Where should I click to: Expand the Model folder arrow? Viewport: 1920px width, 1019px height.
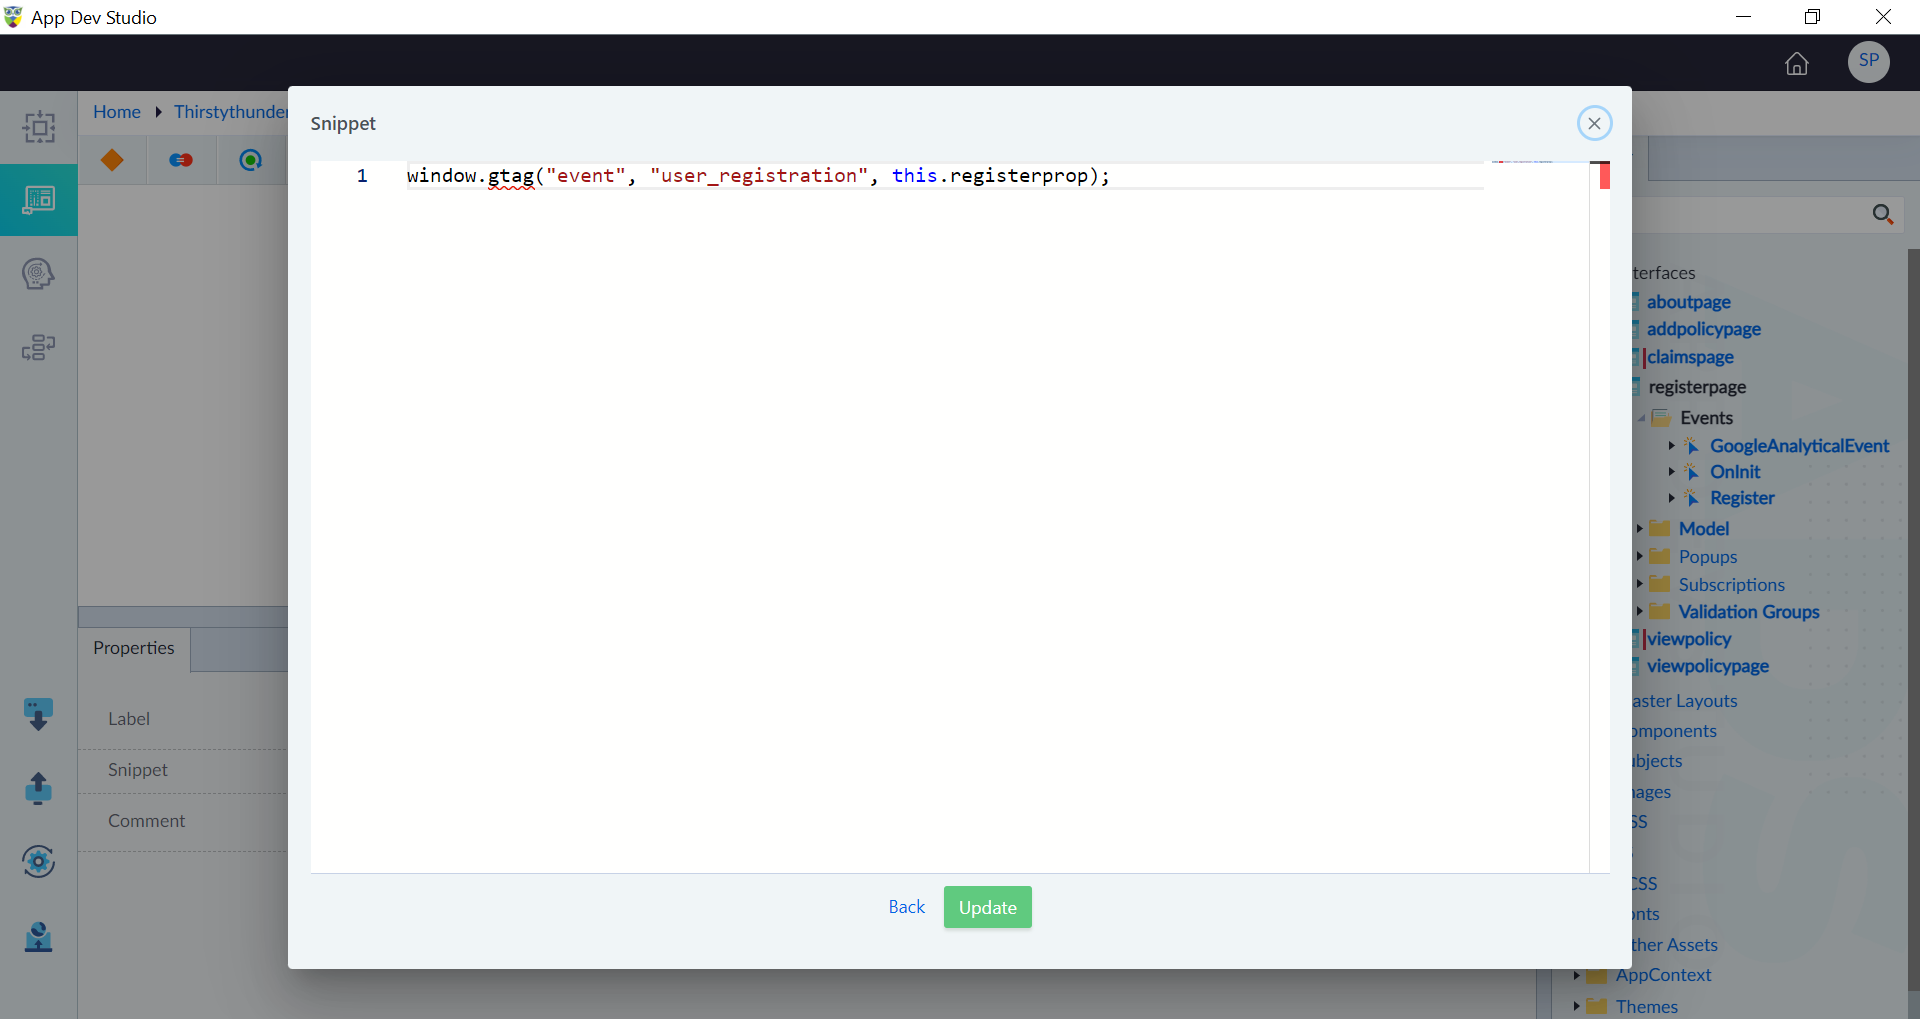tap(1639, 529)
